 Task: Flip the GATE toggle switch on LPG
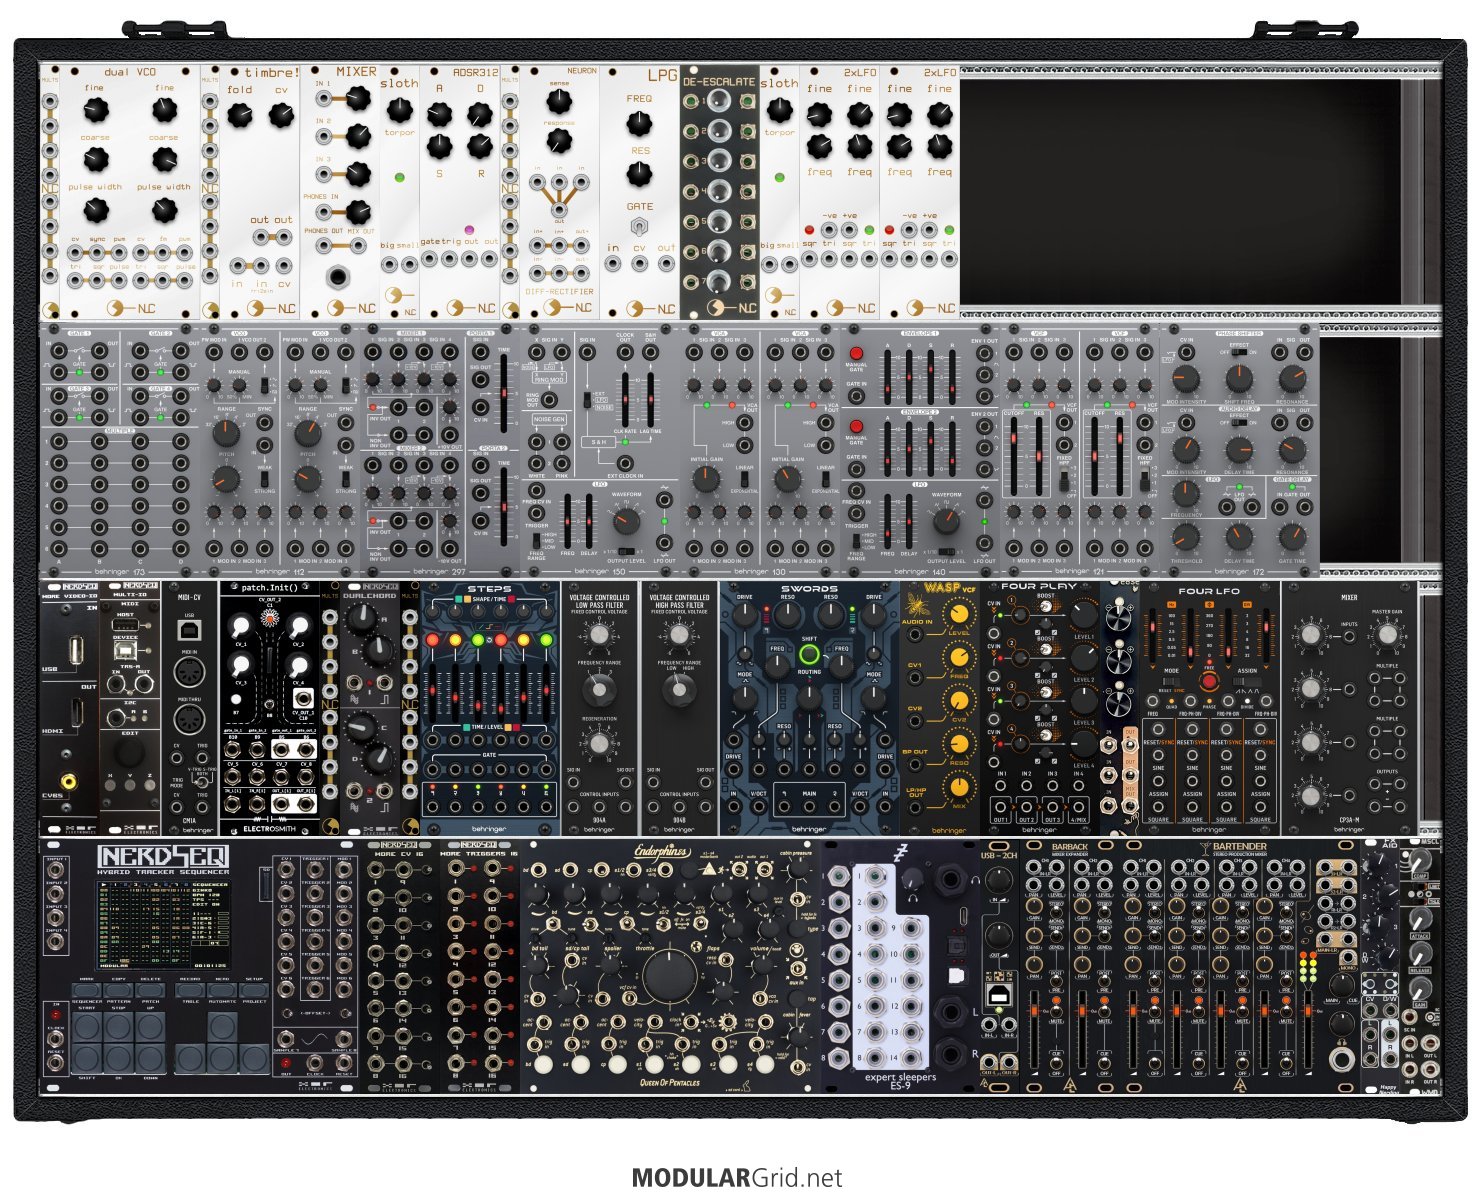(639, 226)
